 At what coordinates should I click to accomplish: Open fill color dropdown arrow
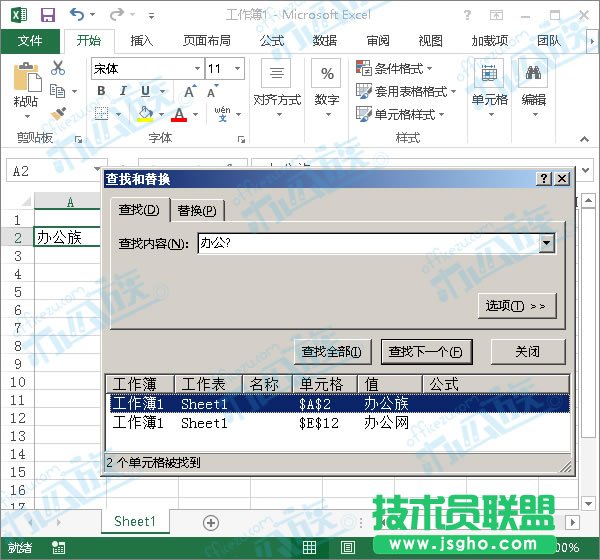click(x=161, y=114)
